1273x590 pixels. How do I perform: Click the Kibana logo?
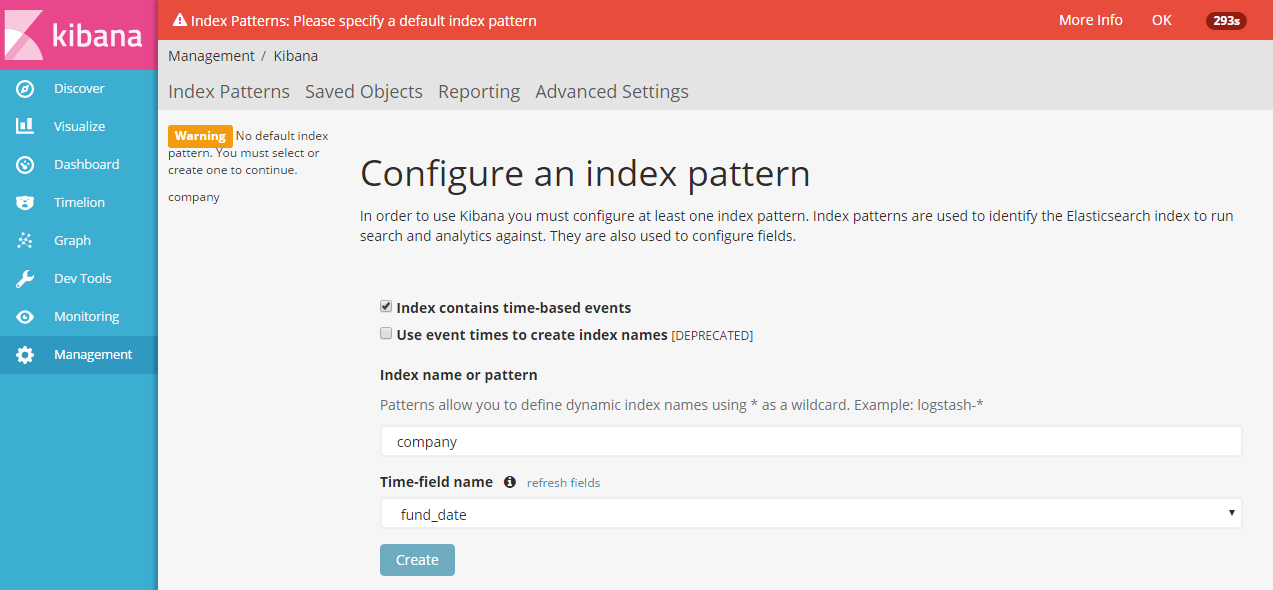click(78, 35)
